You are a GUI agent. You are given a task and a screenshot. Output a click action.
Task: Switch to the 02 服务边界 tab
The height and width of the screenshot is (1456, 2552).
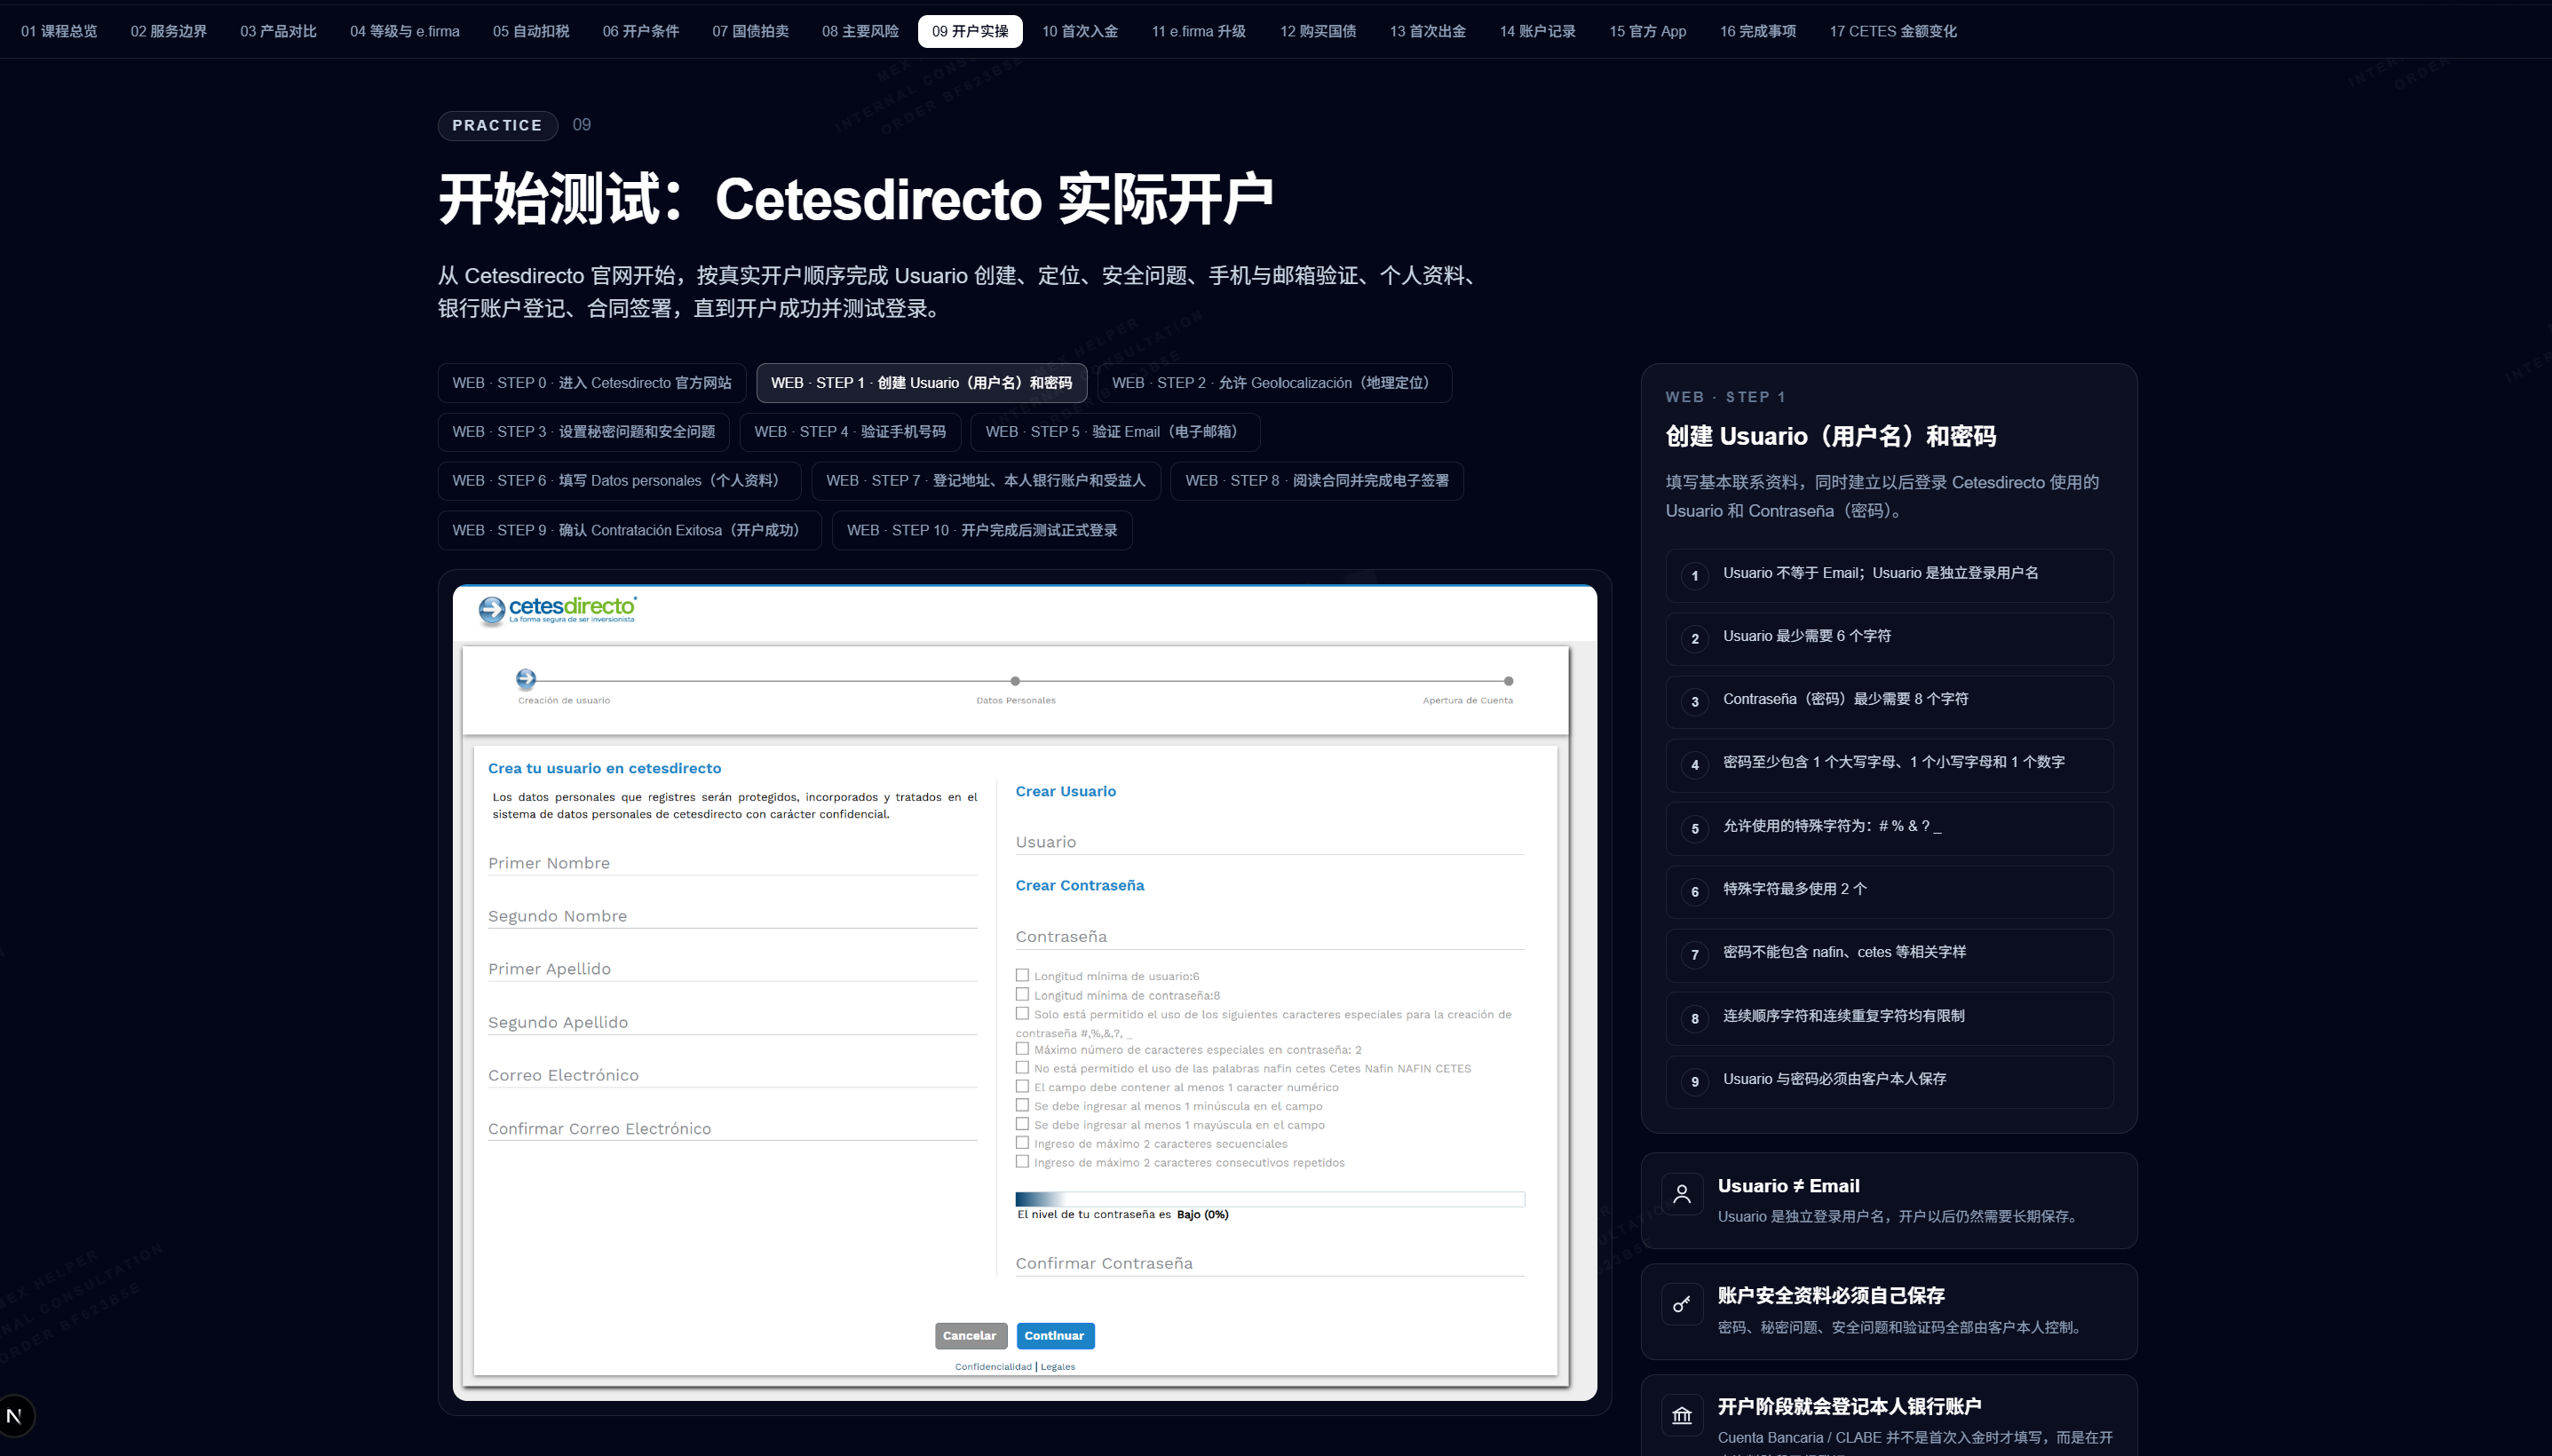(x=169, y=31)
